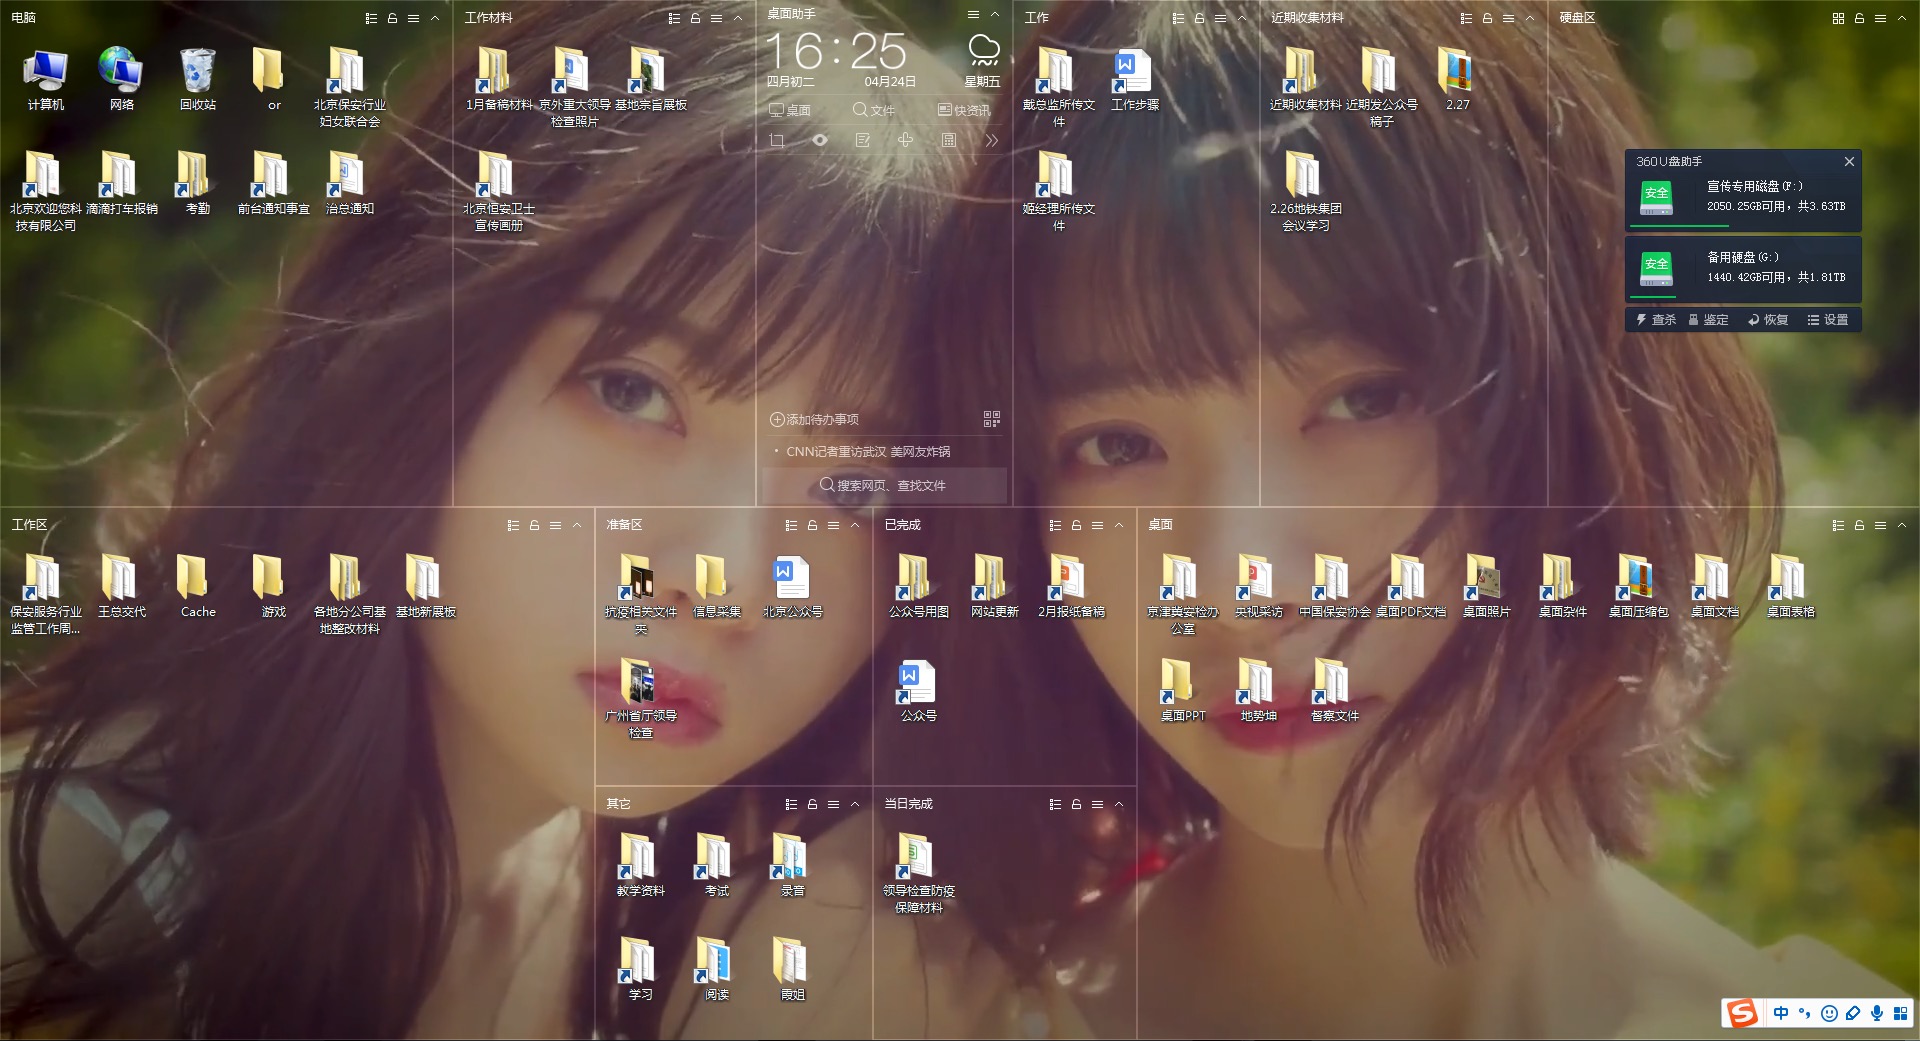Open the CNN记者重访武汉 news headline
Viewport: 1920px width, 1041px height.
[x=867, y=452]
